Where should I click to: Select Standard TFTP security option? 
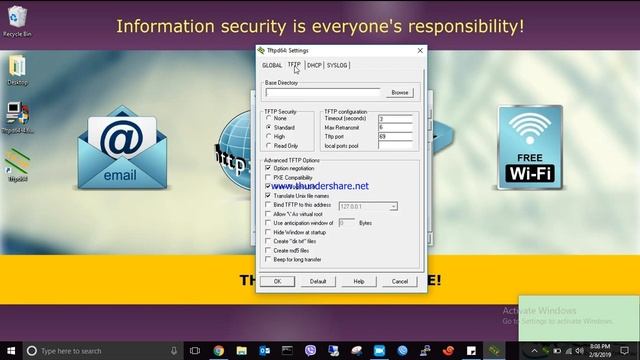pyautogui.click(x=269, y=127)
